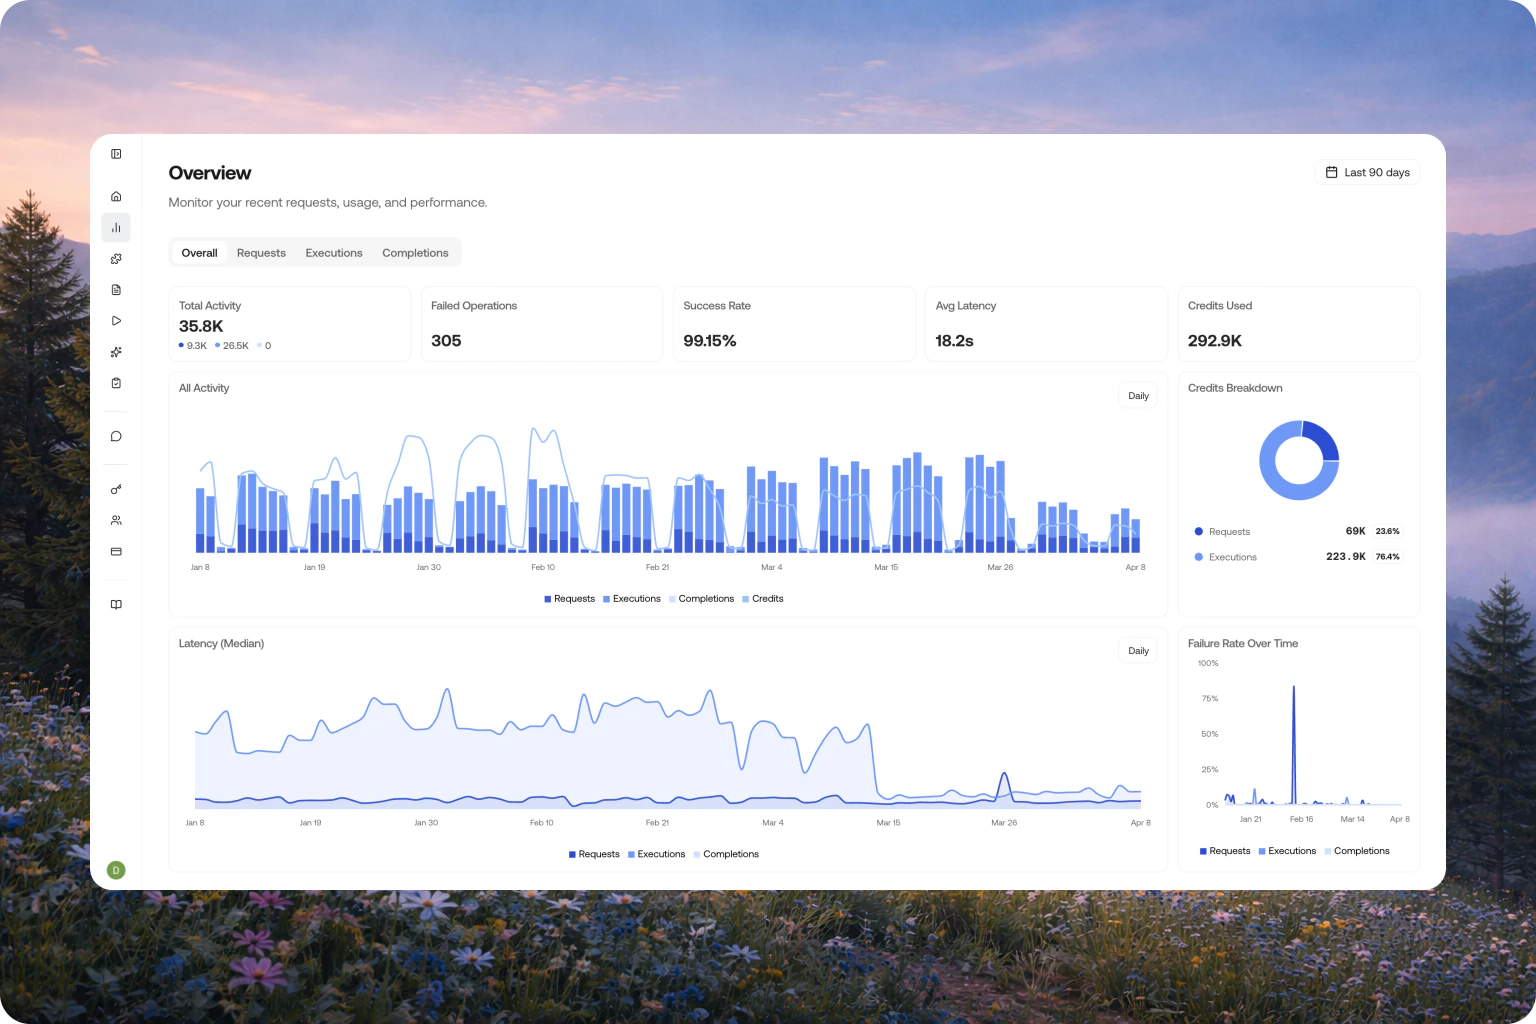The width and height of the screenshot is (1536, 1024).
Task: Open the team members sidebar icon
Action: click(116, 519)
